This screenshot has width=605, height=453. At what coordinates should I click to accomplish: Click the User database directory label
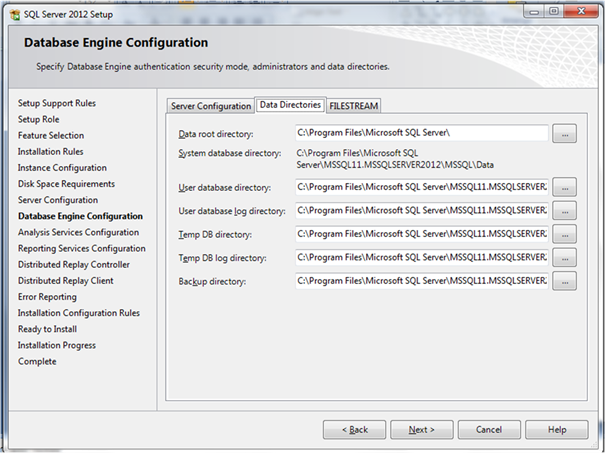click(225, 188)
